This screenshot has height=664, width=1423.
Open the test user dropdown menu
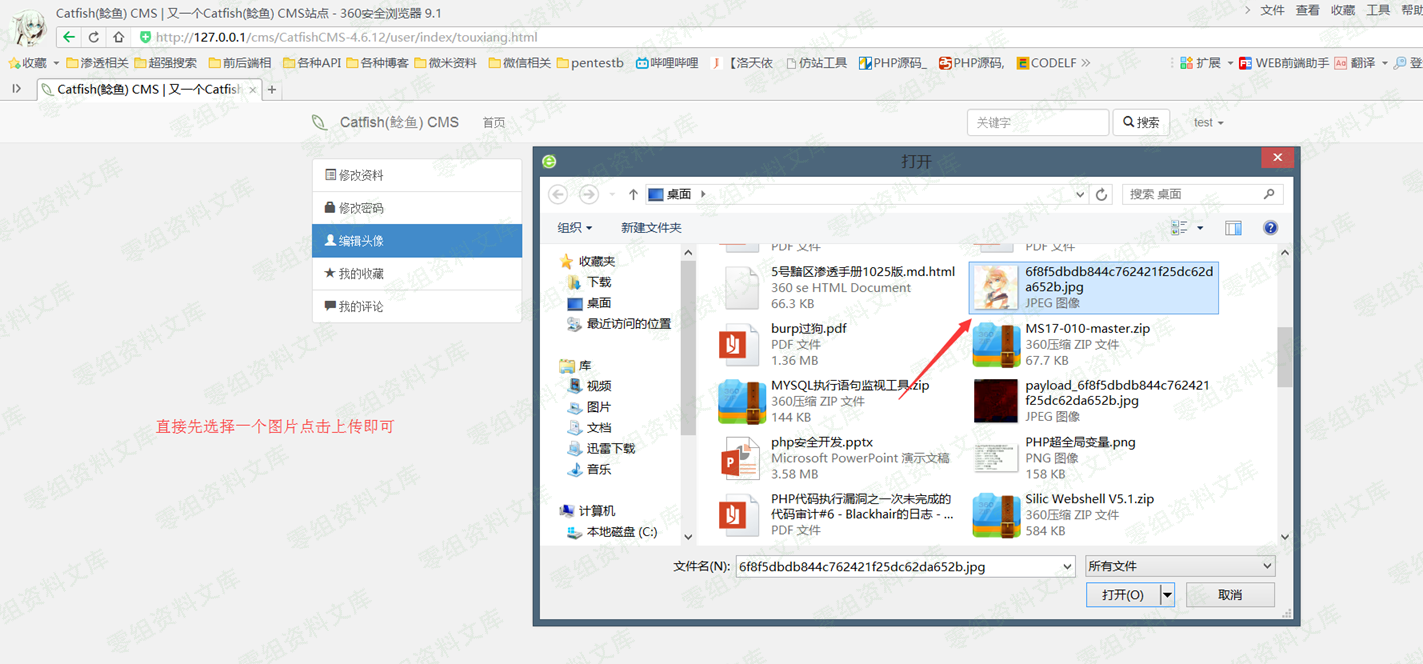[x=1208, y=122]
